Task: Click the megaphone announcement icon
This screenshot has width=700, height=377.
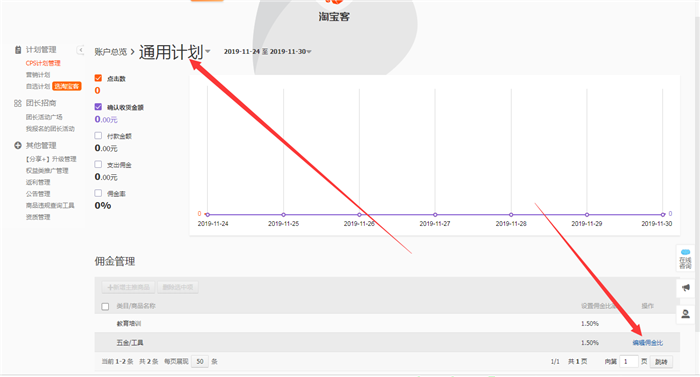Action: coord(686,288)
